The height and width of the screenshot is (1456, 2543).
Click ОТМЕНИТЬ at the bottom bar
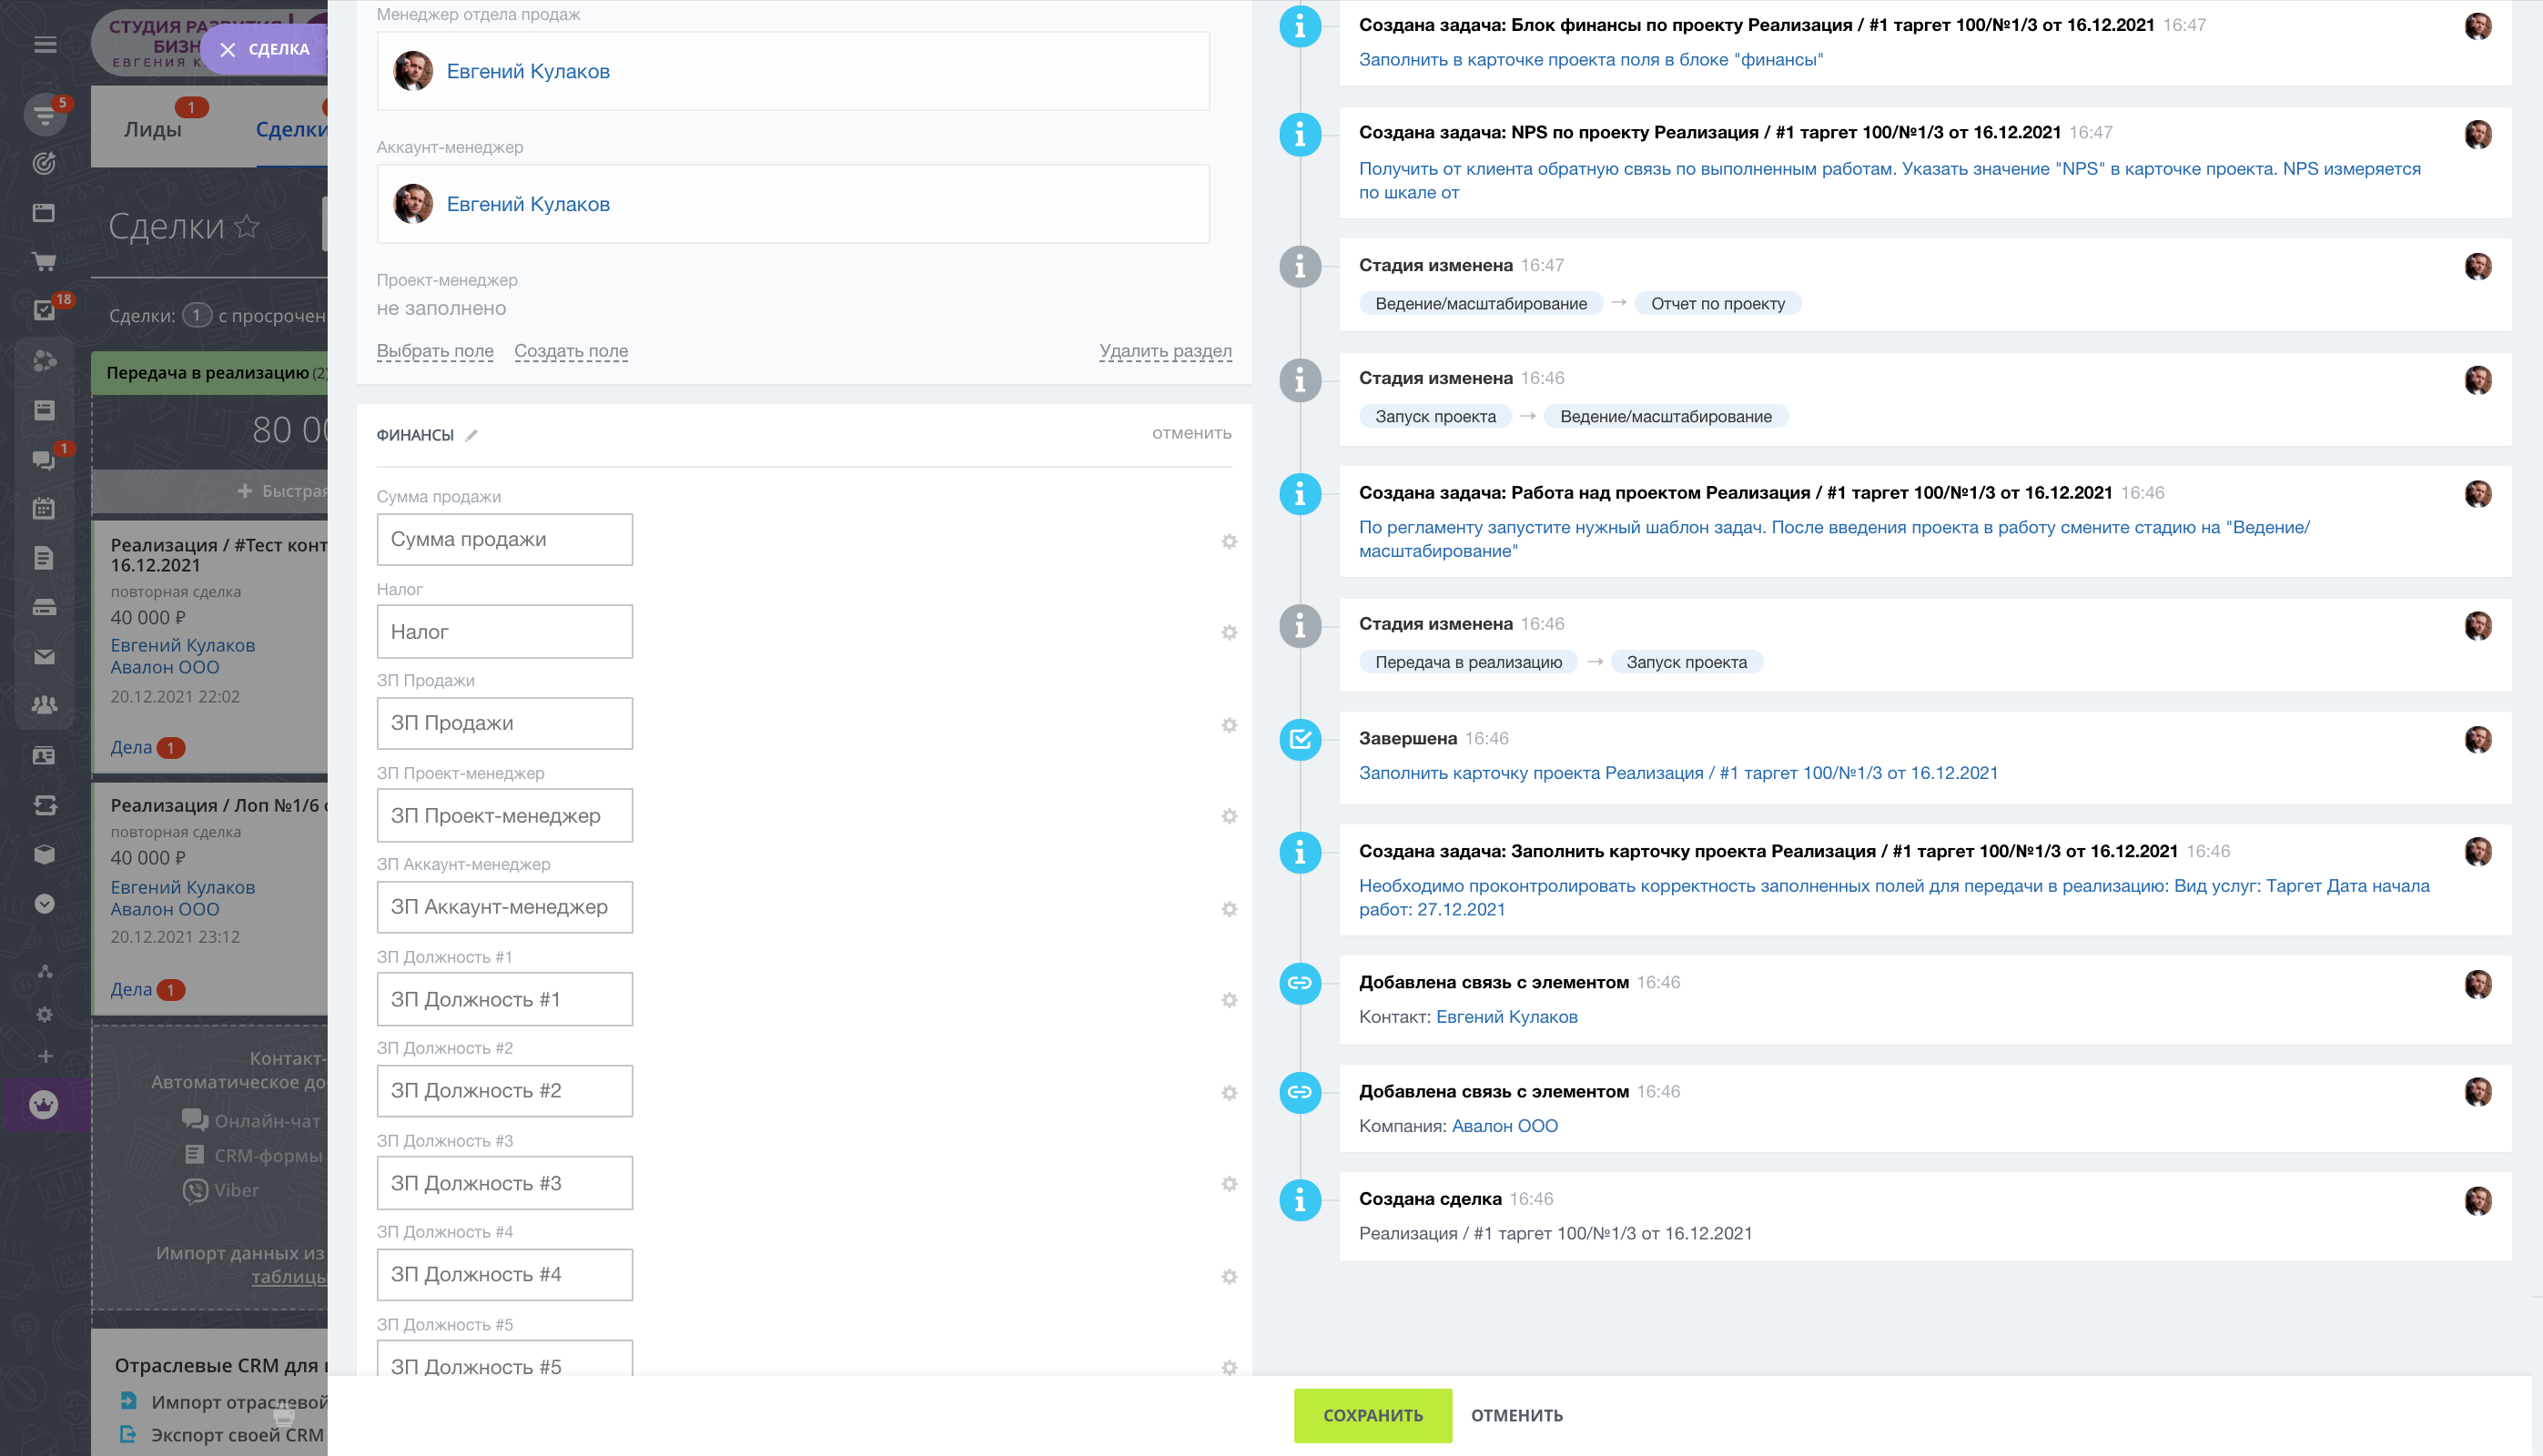click(1516, 1415)
